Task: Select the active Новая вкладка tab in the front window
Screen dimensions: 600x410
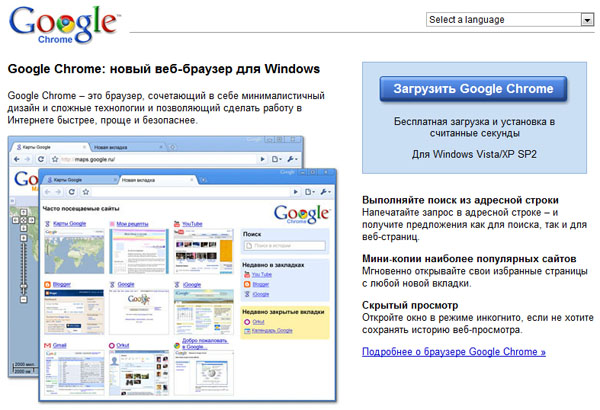Action: tap(158, 180)
